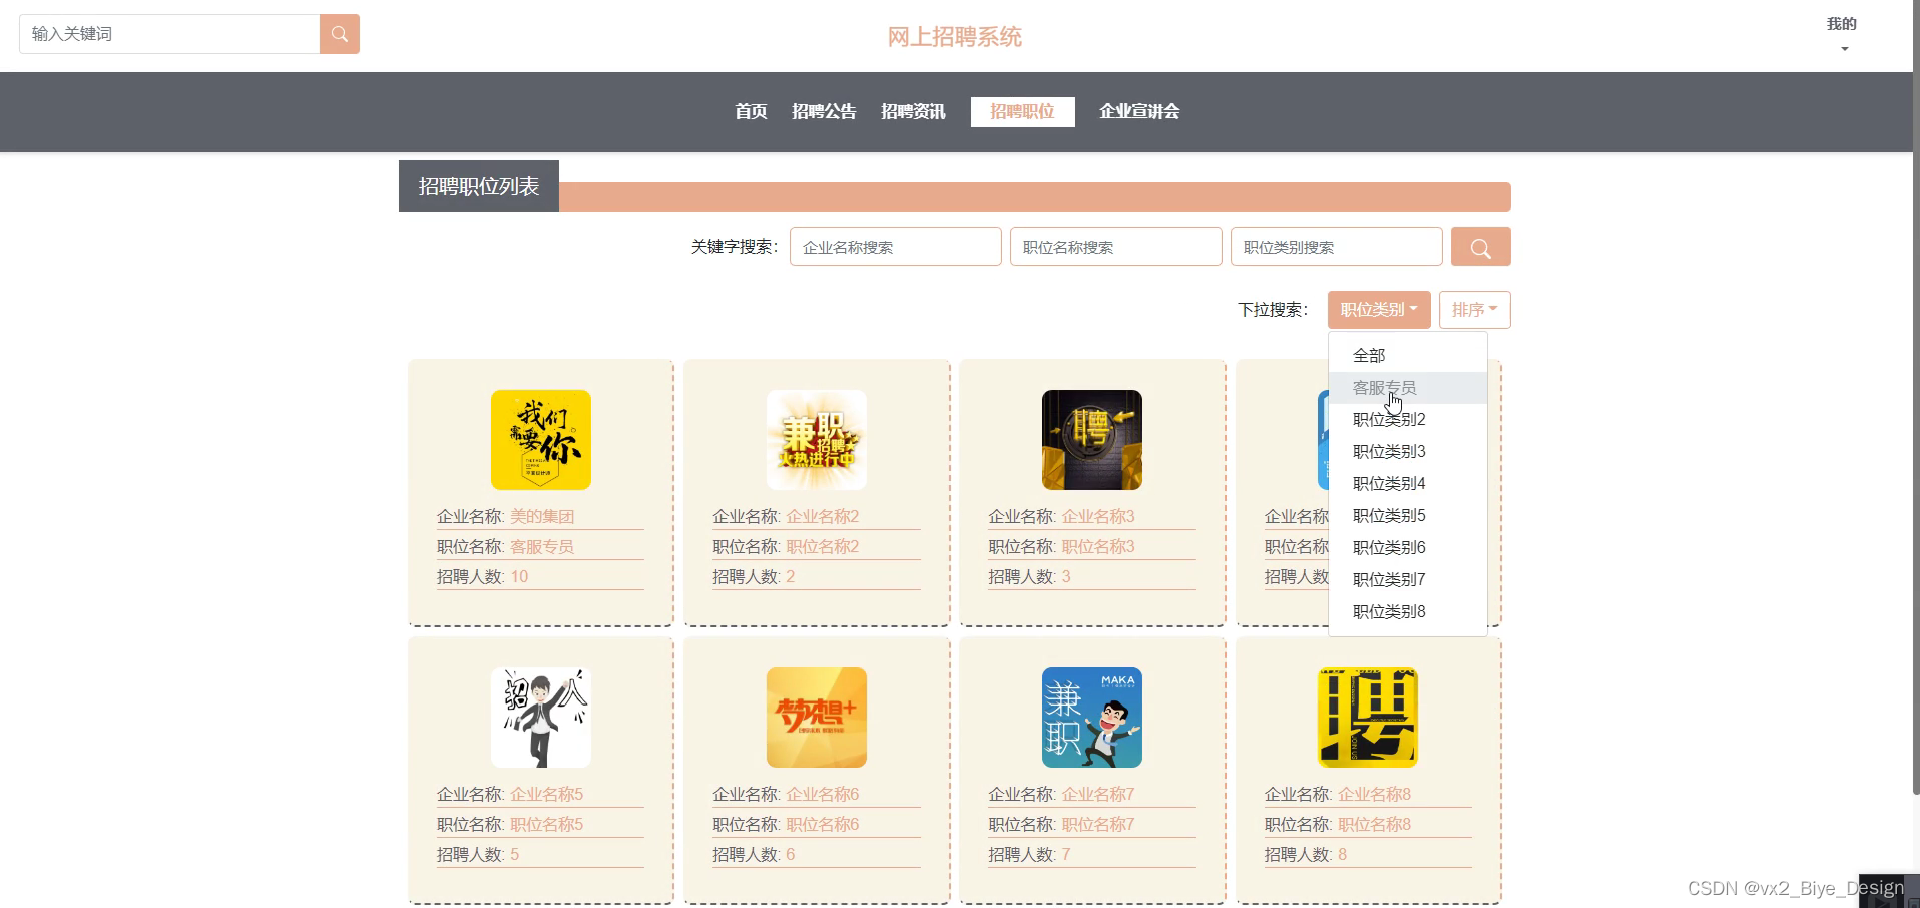
Task: Open the 我的 account dropdown
Action: point(1841,34)
